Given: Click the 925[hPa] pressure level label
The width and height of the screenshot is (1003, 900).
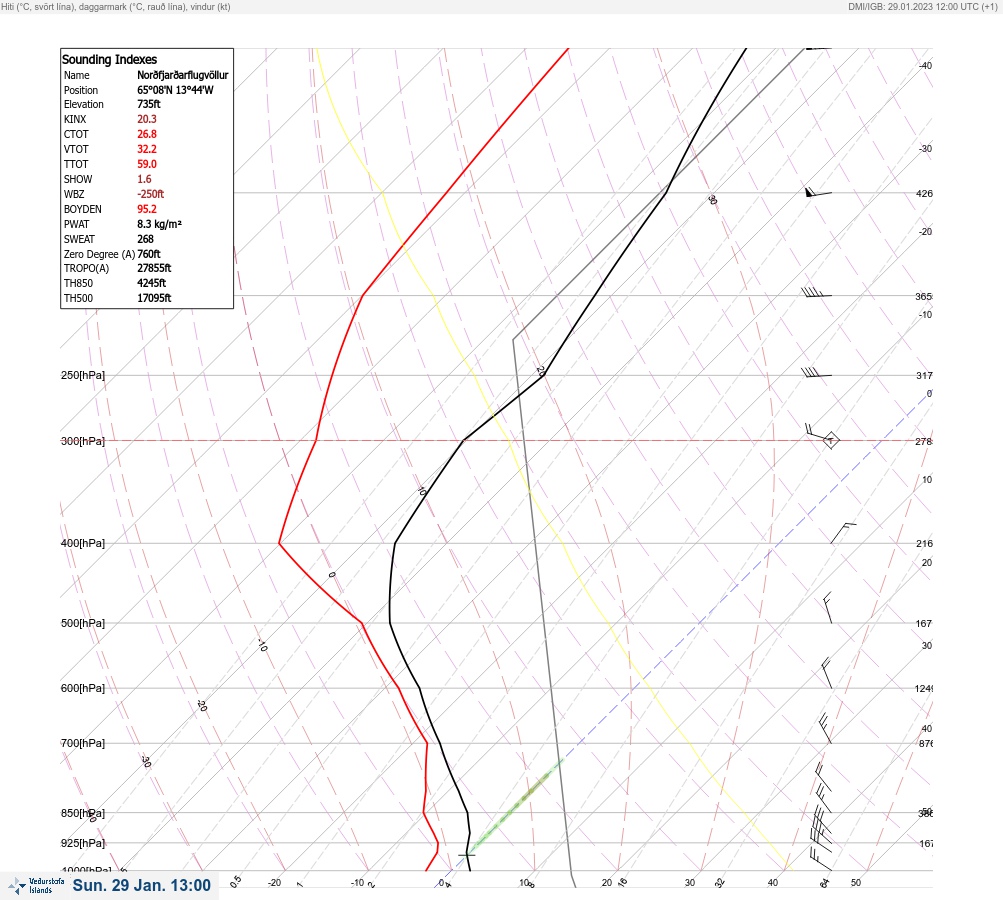Looking at the screenshot, I should click(83, 843).
